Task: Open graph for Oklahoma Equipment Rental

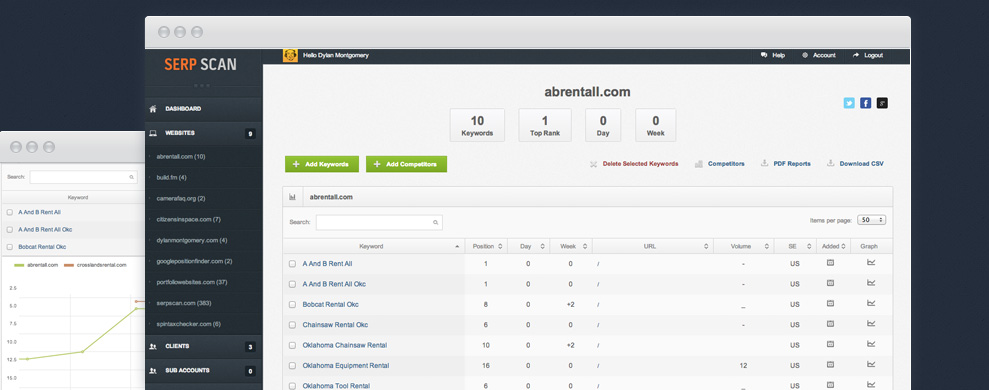Action: (x=871, y=364)
